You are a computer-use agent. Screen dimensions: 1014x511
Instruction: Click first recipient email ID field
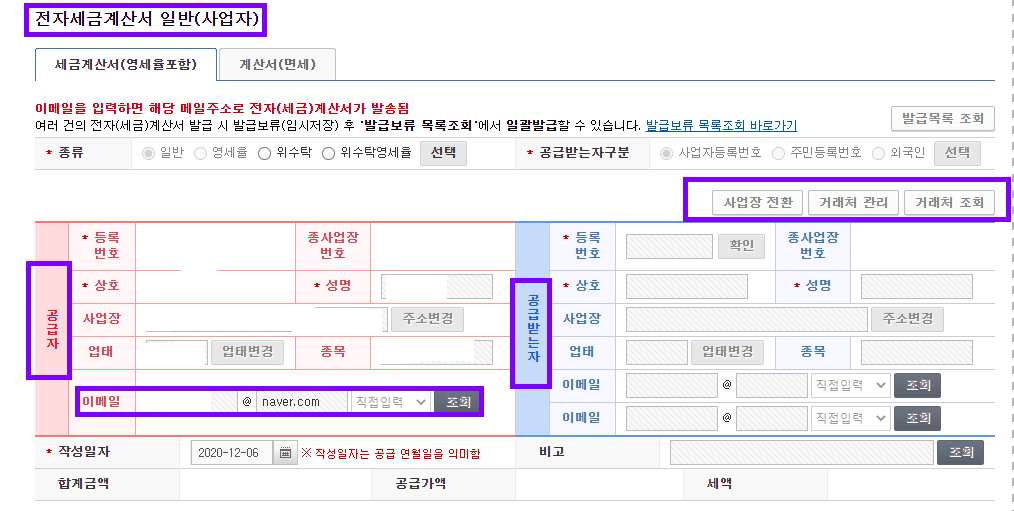(672, 385)
